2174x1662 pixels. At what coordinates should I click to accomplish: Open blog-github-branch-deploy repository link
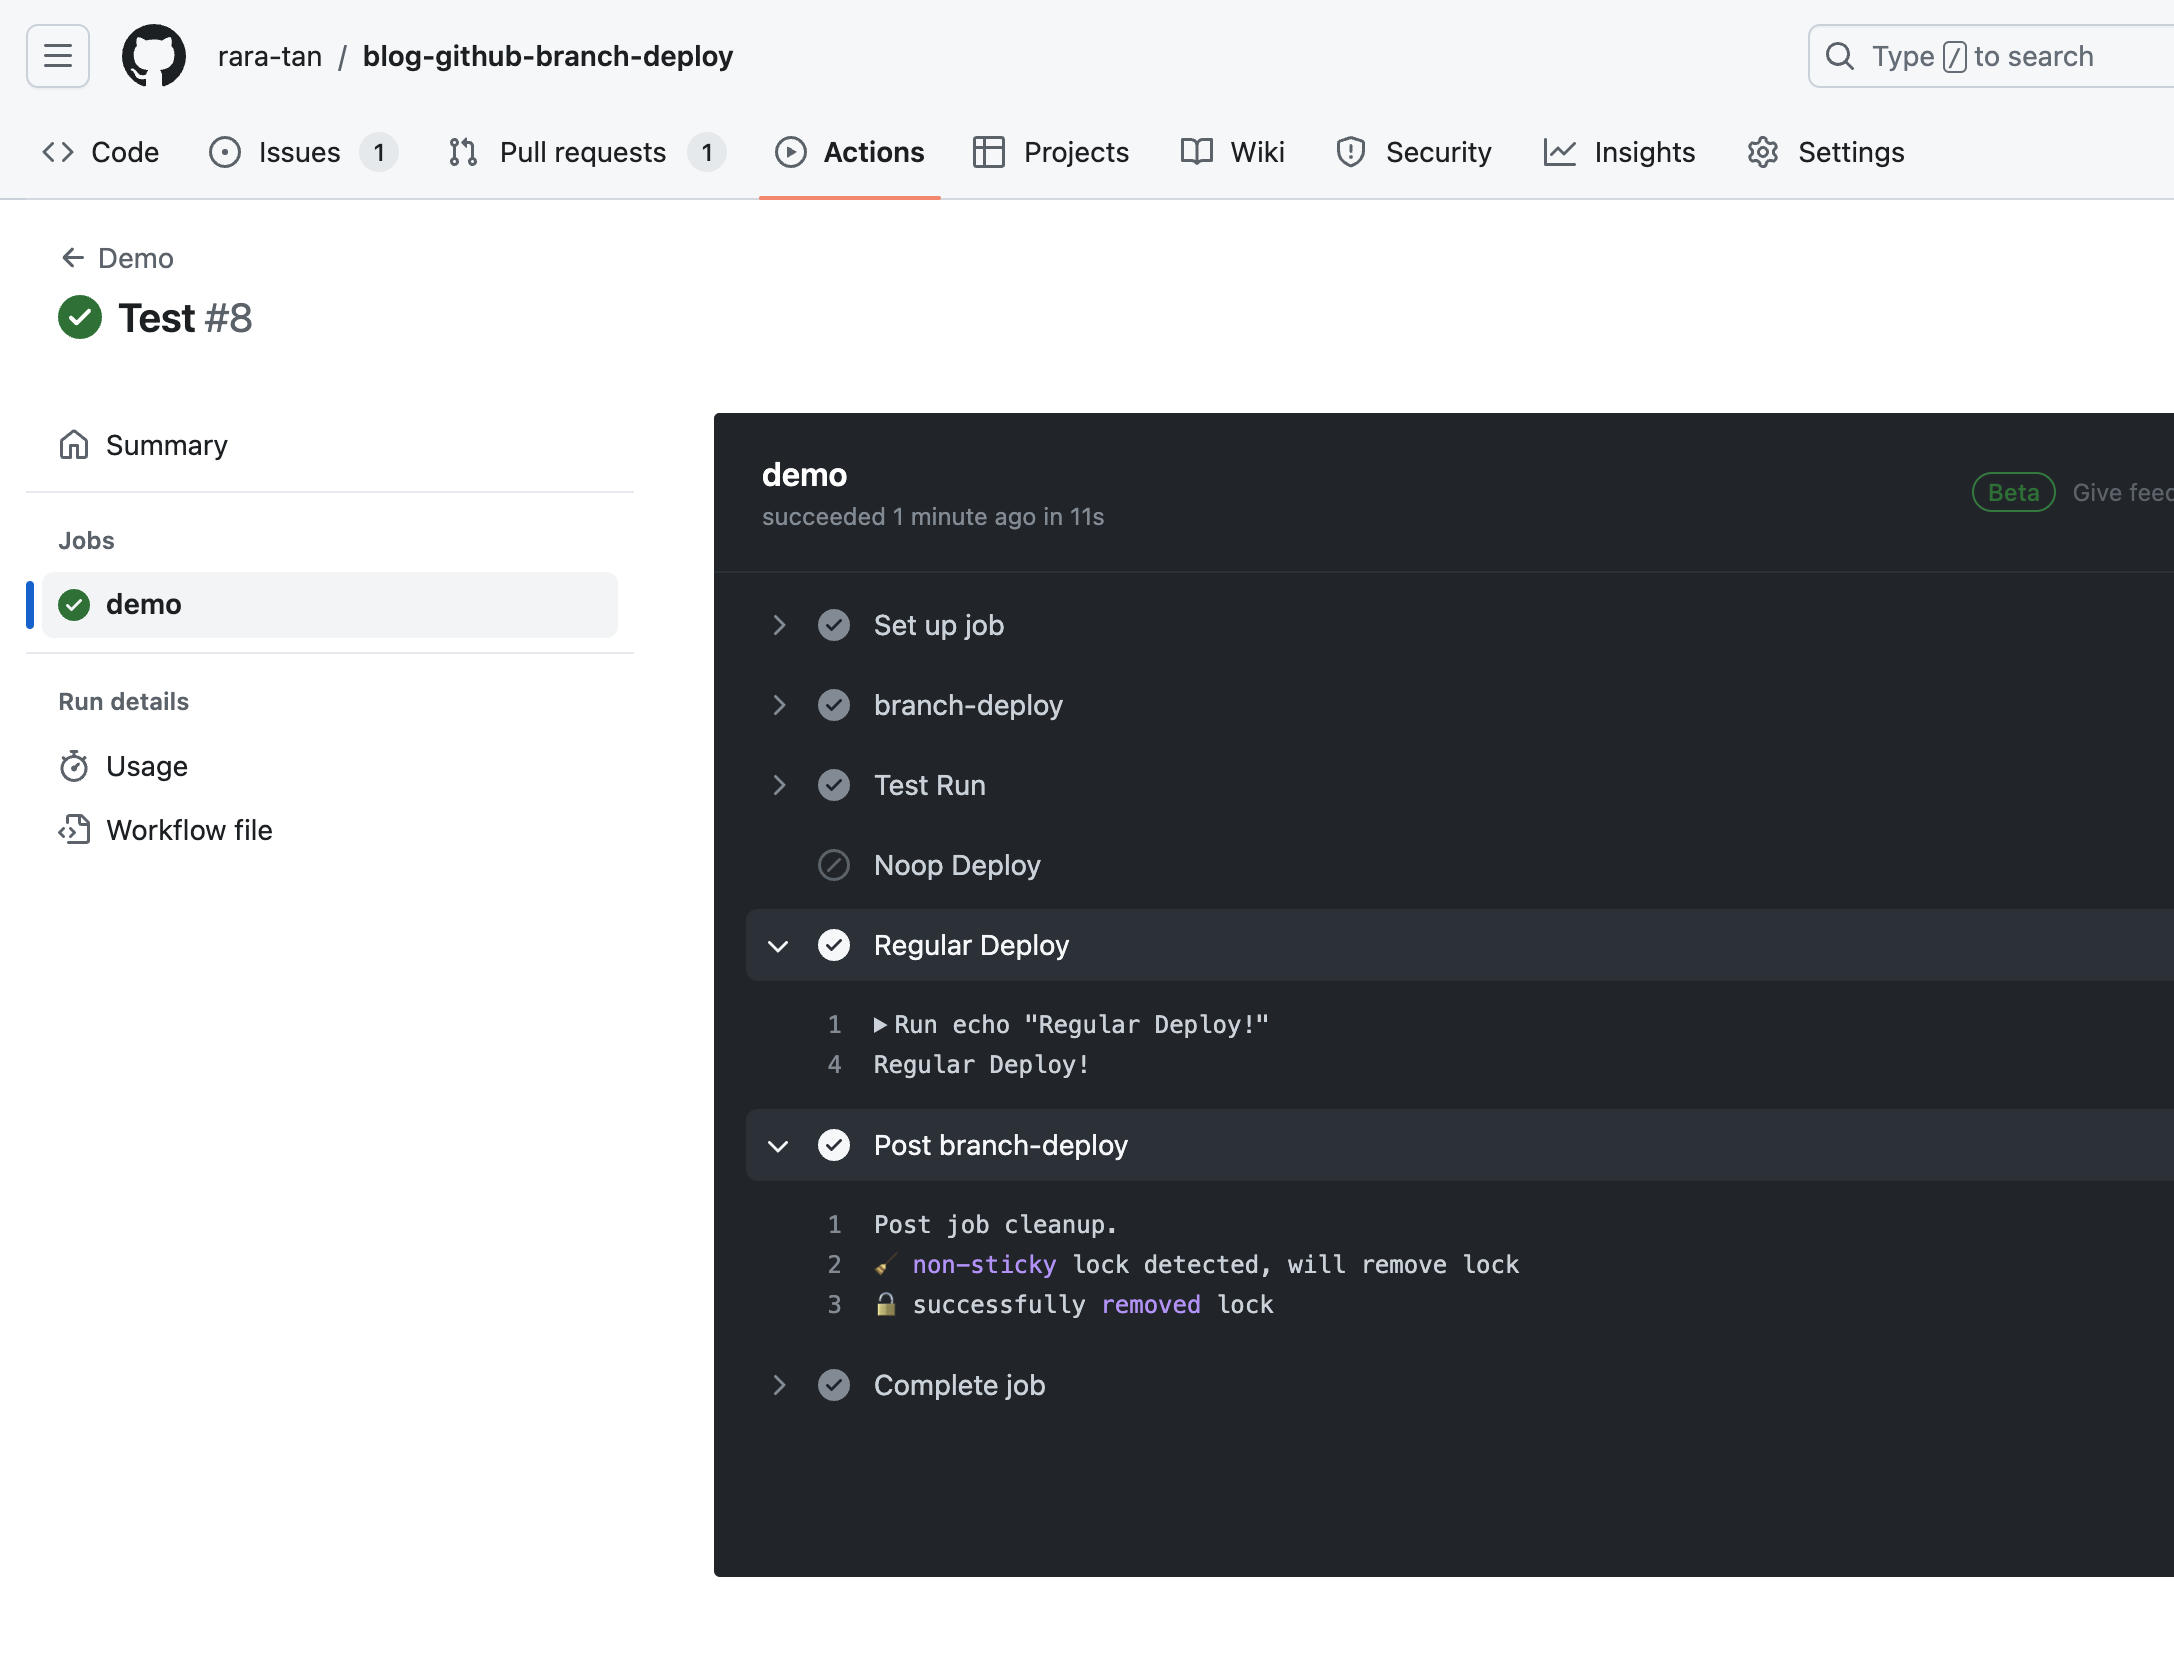coord(548,56)
